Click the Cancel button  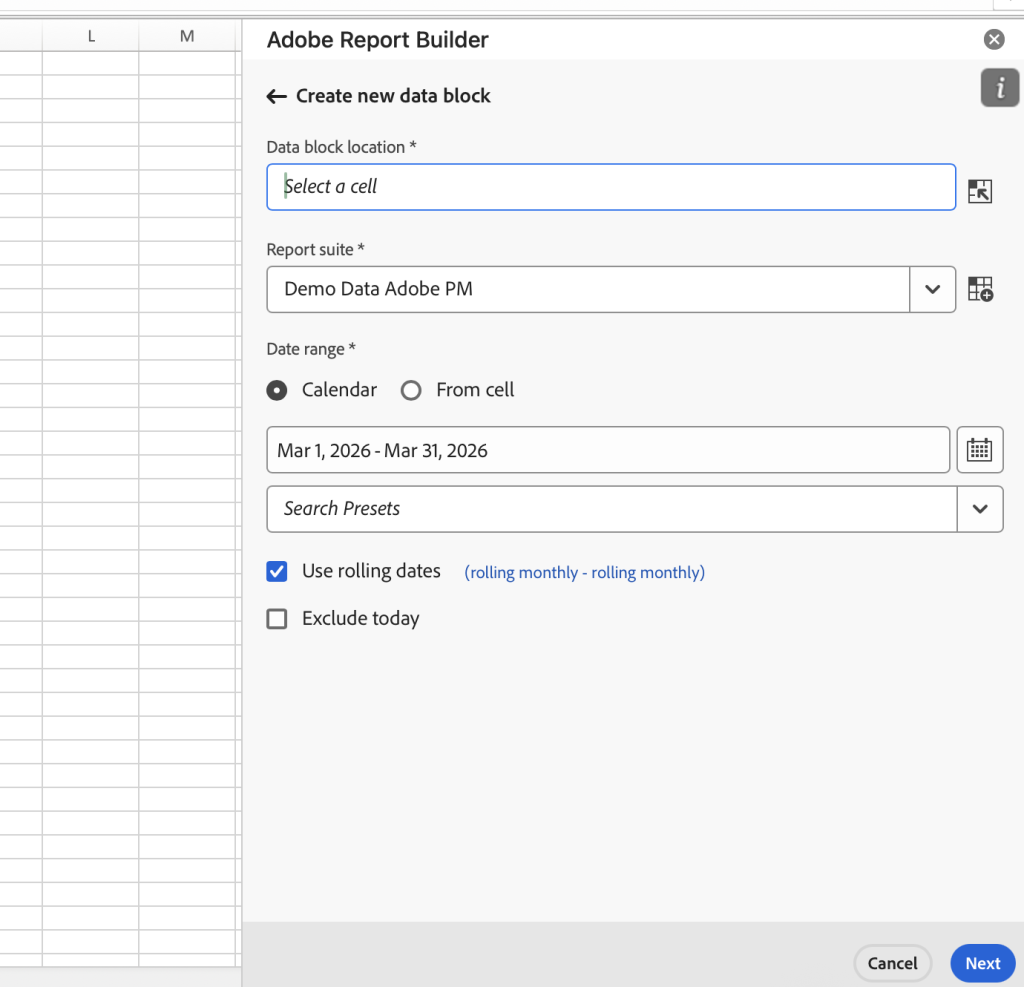point(892,963)
